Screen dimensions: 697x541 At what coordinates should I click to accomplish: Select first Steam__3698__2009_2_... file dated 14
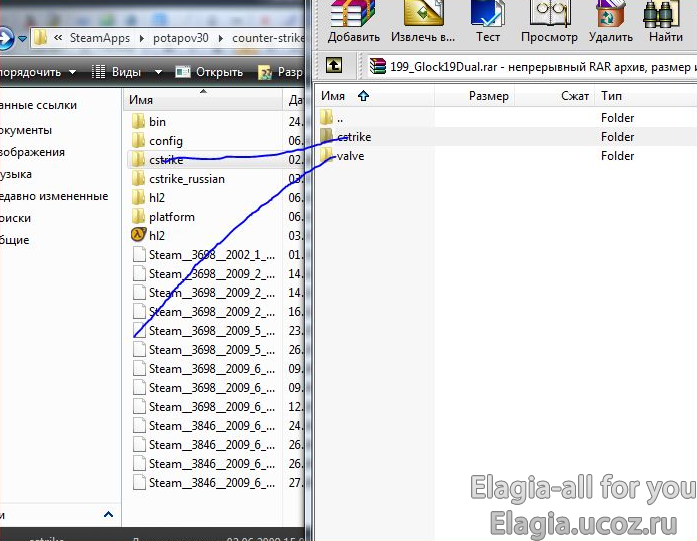(212, 274)
